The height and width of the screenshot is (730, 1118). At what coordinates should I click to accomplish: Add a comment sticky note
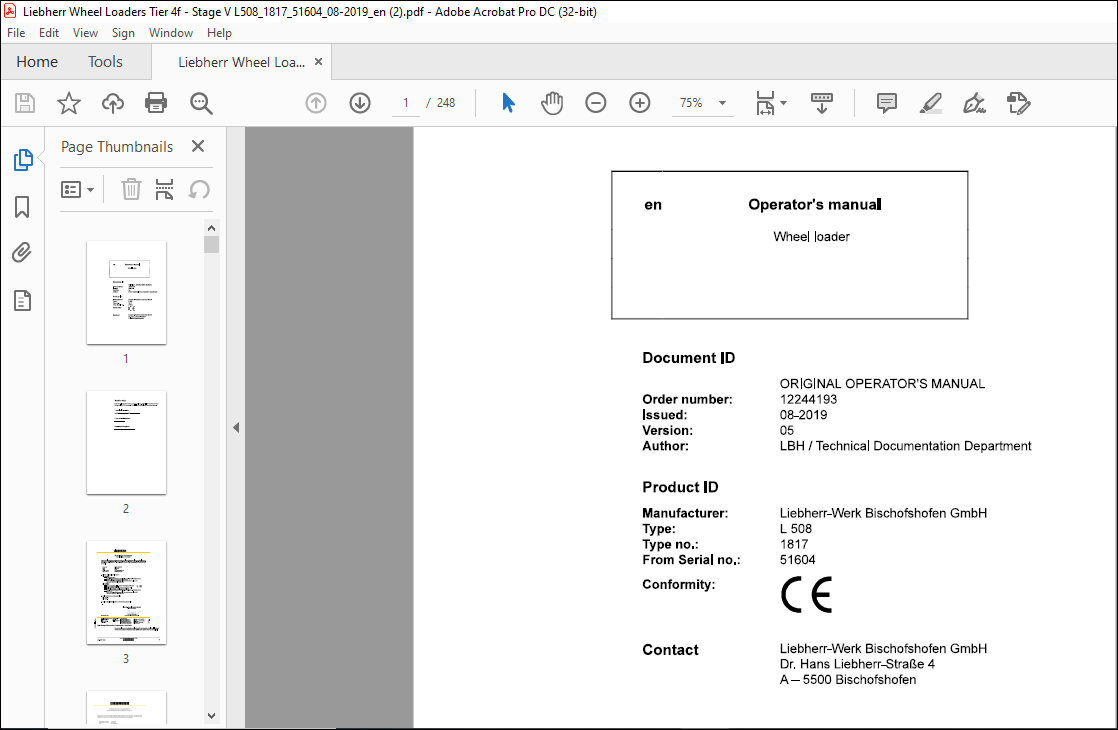pyautogui.click(x=886, y=103)
